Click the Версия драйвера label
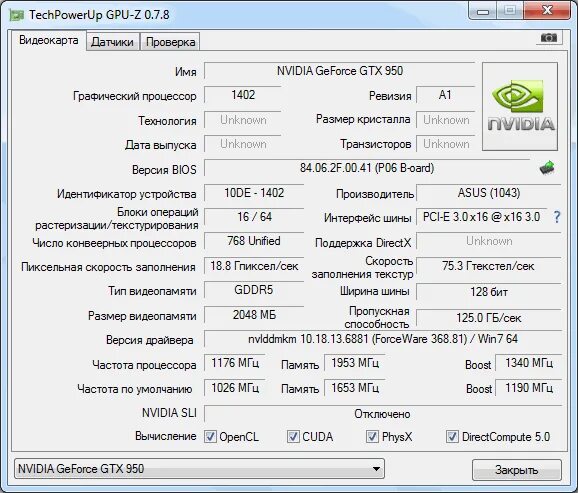578x493 pixels. tap(149, 340)
